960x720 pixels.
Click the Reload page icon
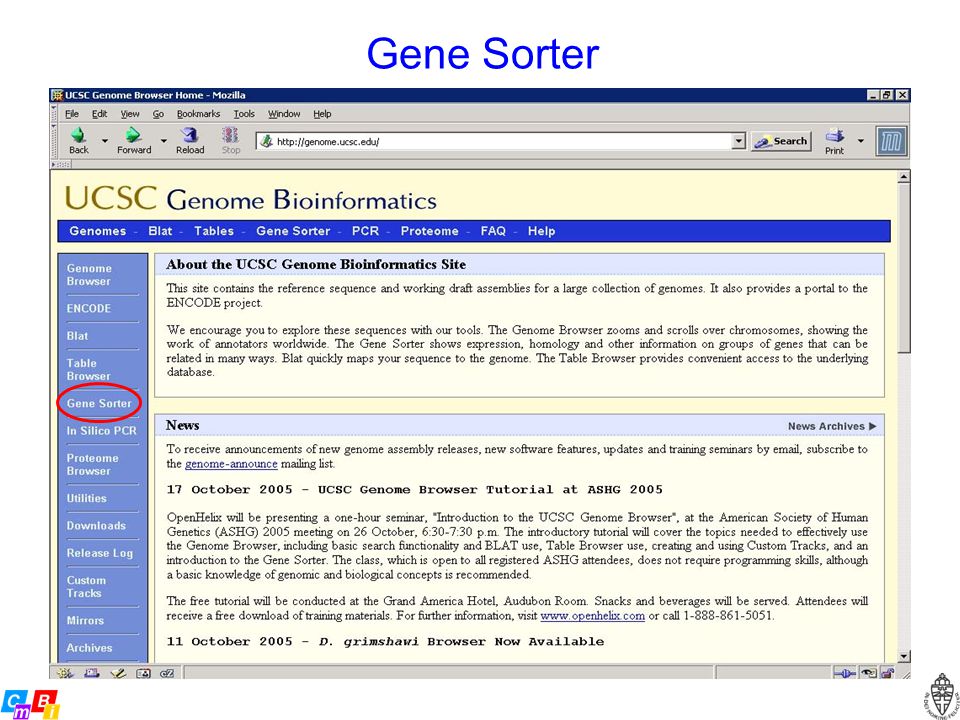coord(190,135)
